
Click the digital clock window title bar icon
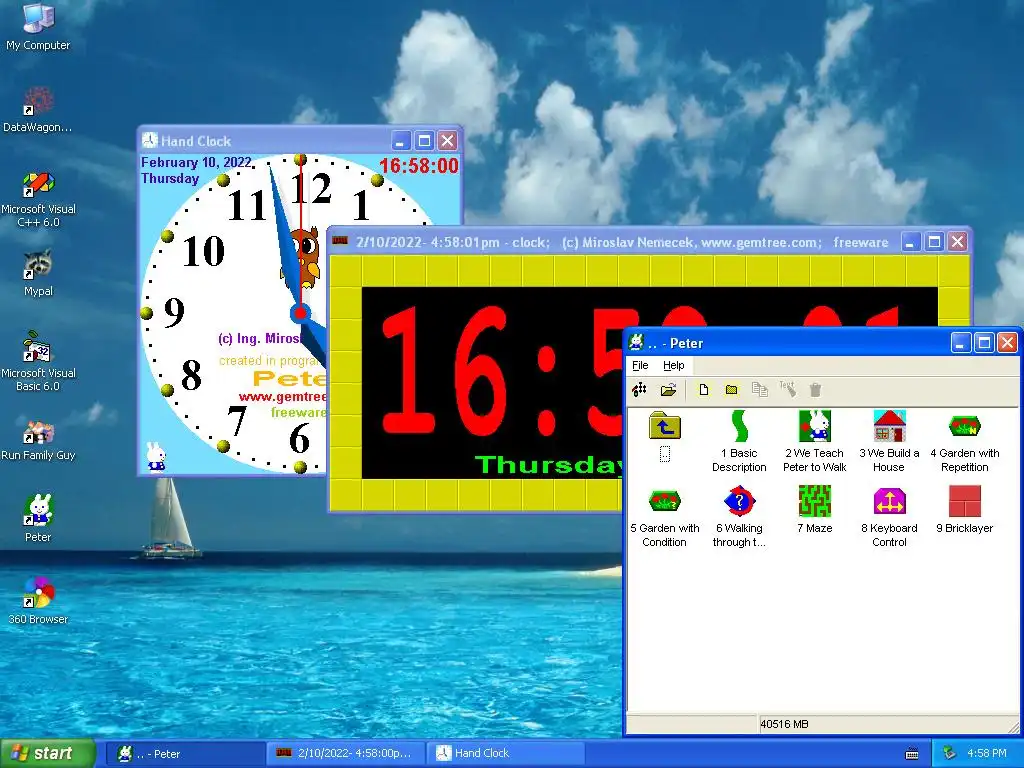340,242
